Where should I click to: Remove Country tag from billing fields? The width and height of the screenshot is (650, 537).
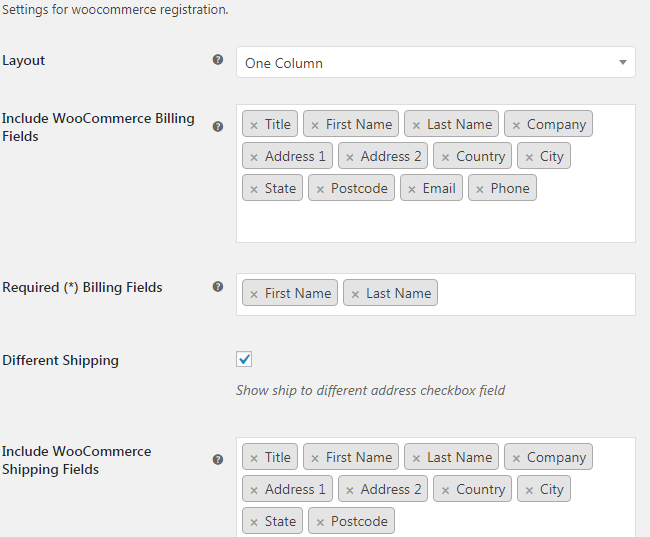[445, 157]
